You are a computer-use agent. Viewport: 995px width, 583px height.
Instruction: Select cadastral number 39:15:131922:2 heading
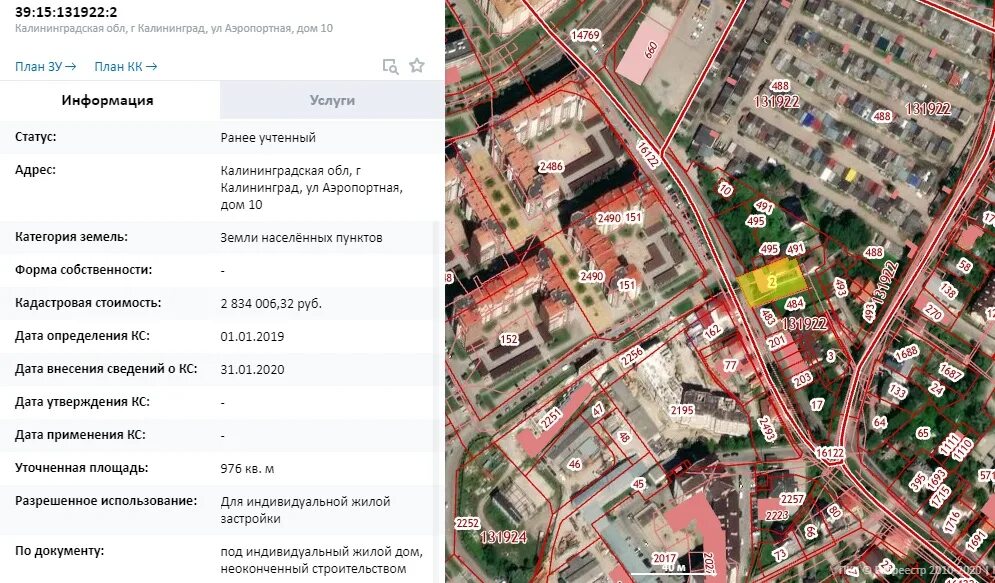click(x=66, y=11)
